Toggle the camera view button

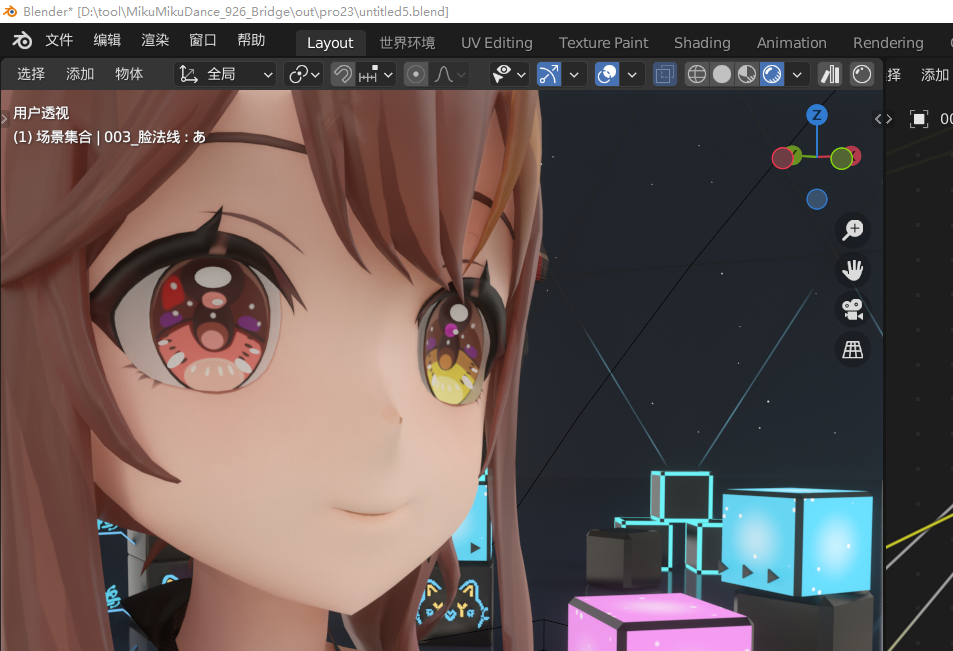coord(853,309)
